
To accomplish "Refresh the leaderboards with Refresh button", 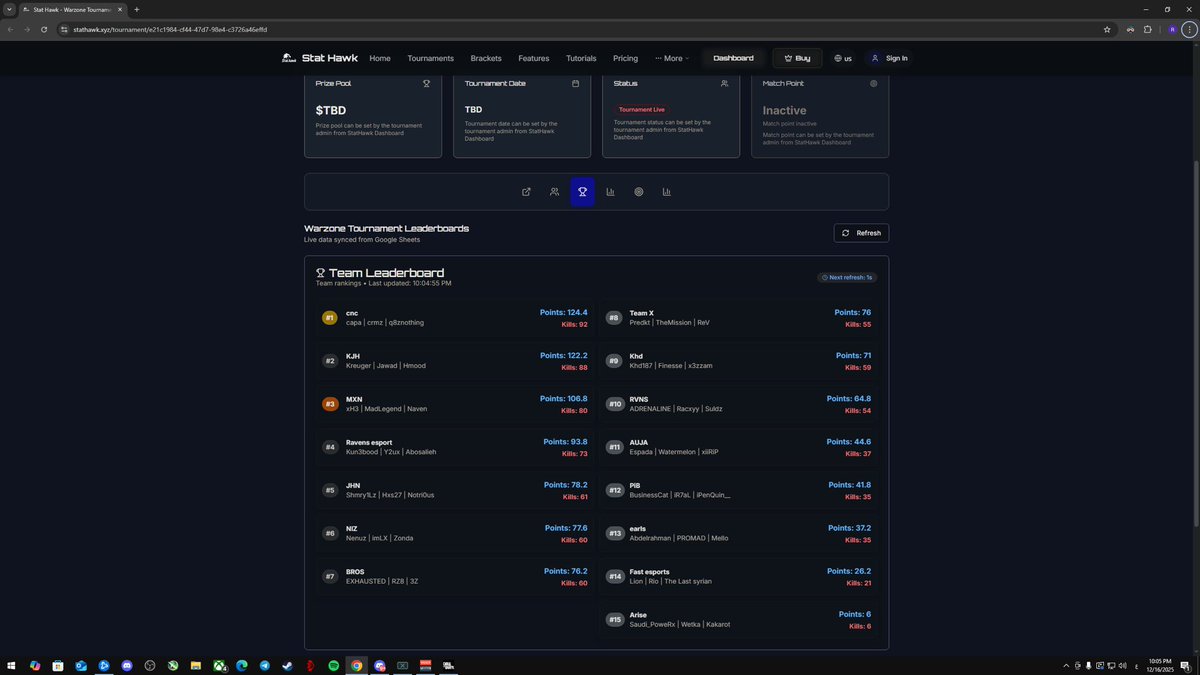I will (861, 233).
